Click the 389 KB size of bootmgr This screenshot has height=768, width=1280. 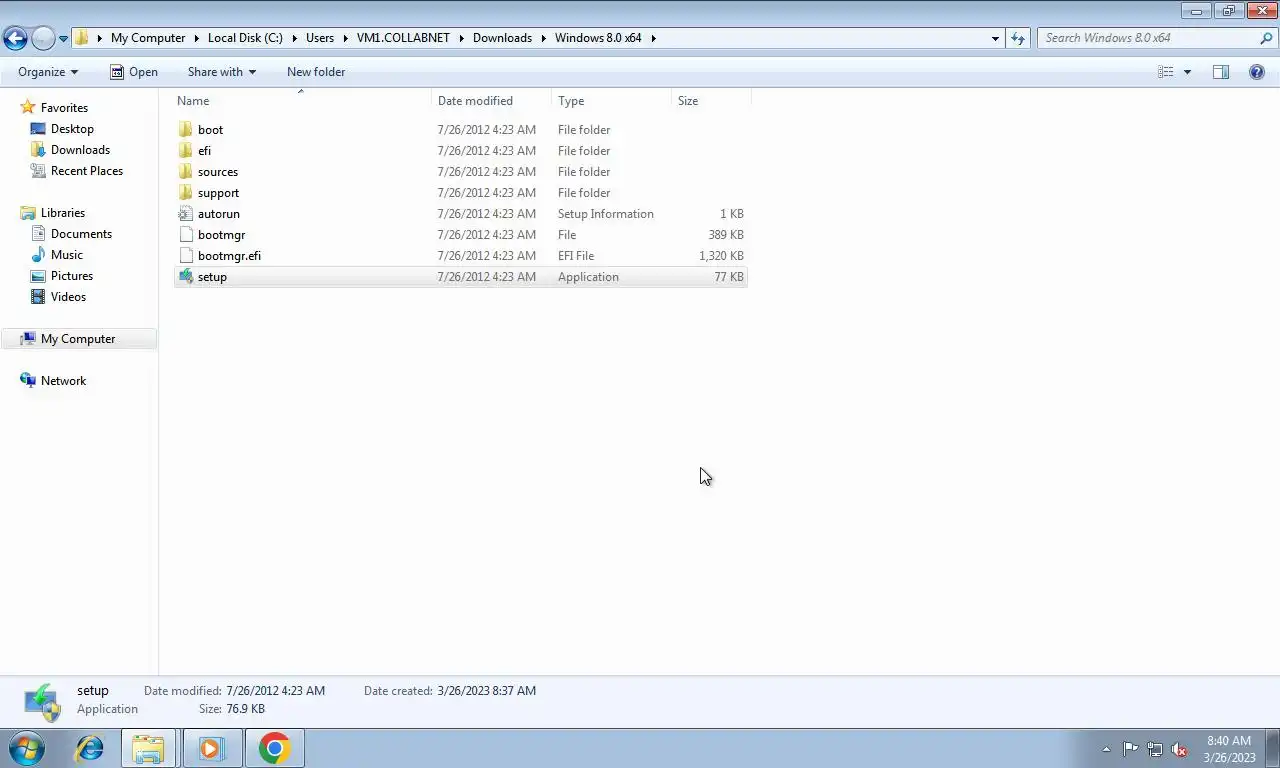click(x=726, y=235)
